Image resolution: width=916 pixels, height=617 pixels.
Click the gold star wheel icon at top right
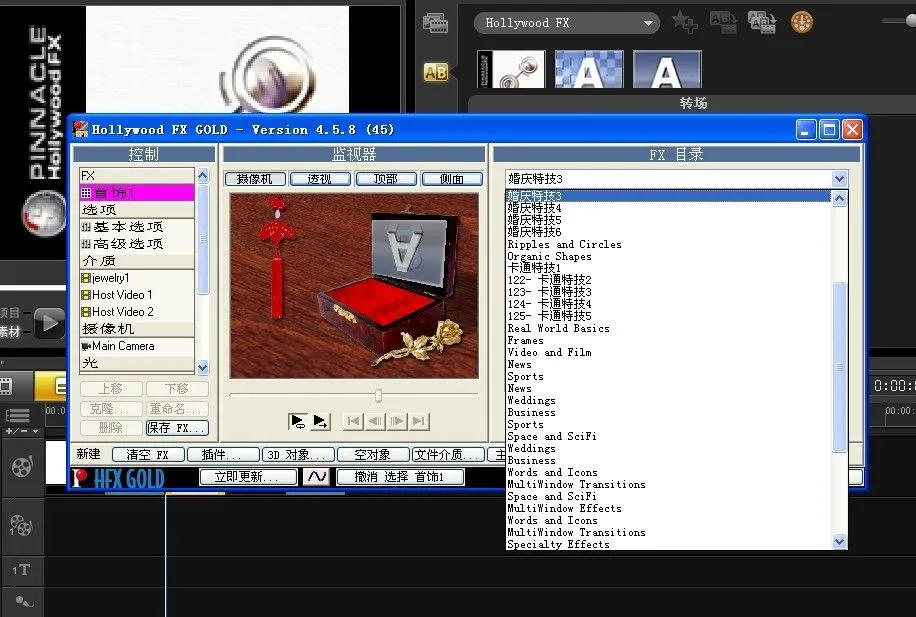(801, 21)
